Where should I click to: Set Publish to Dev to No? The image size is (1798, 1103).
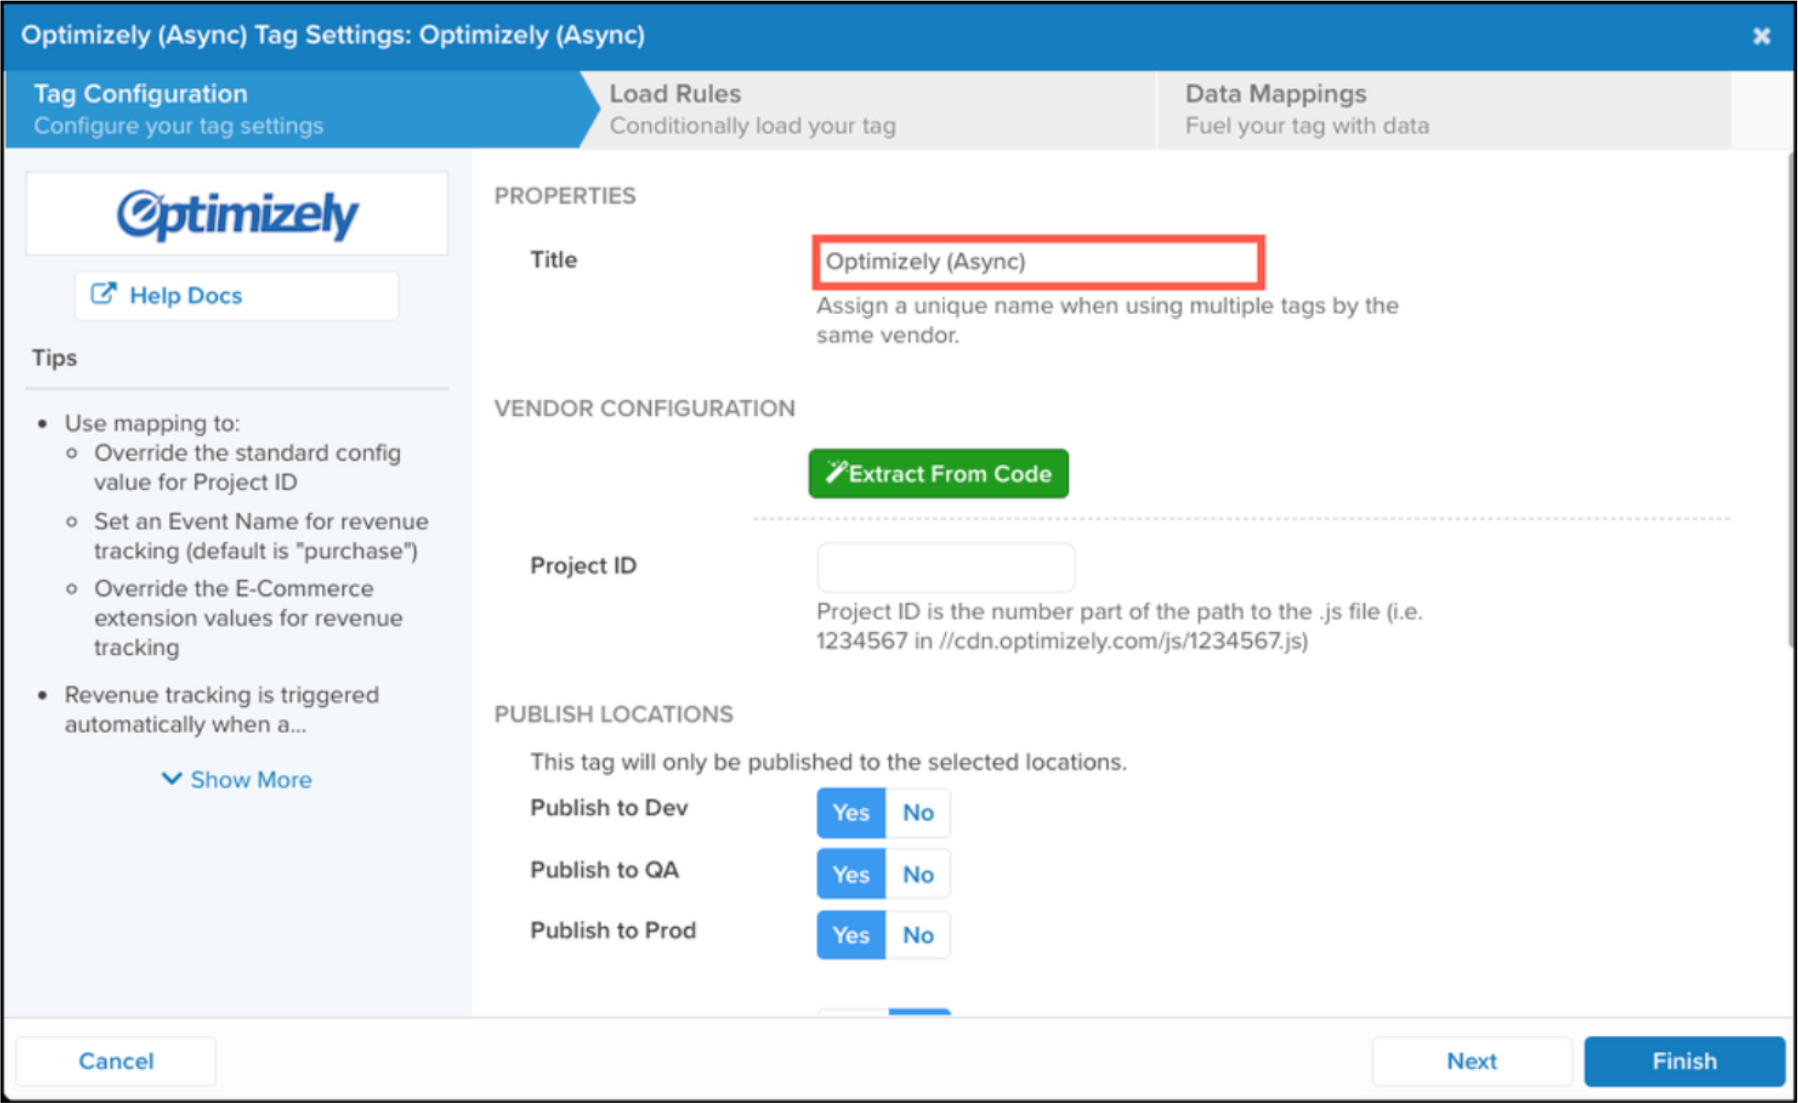[x=918, y=813]
